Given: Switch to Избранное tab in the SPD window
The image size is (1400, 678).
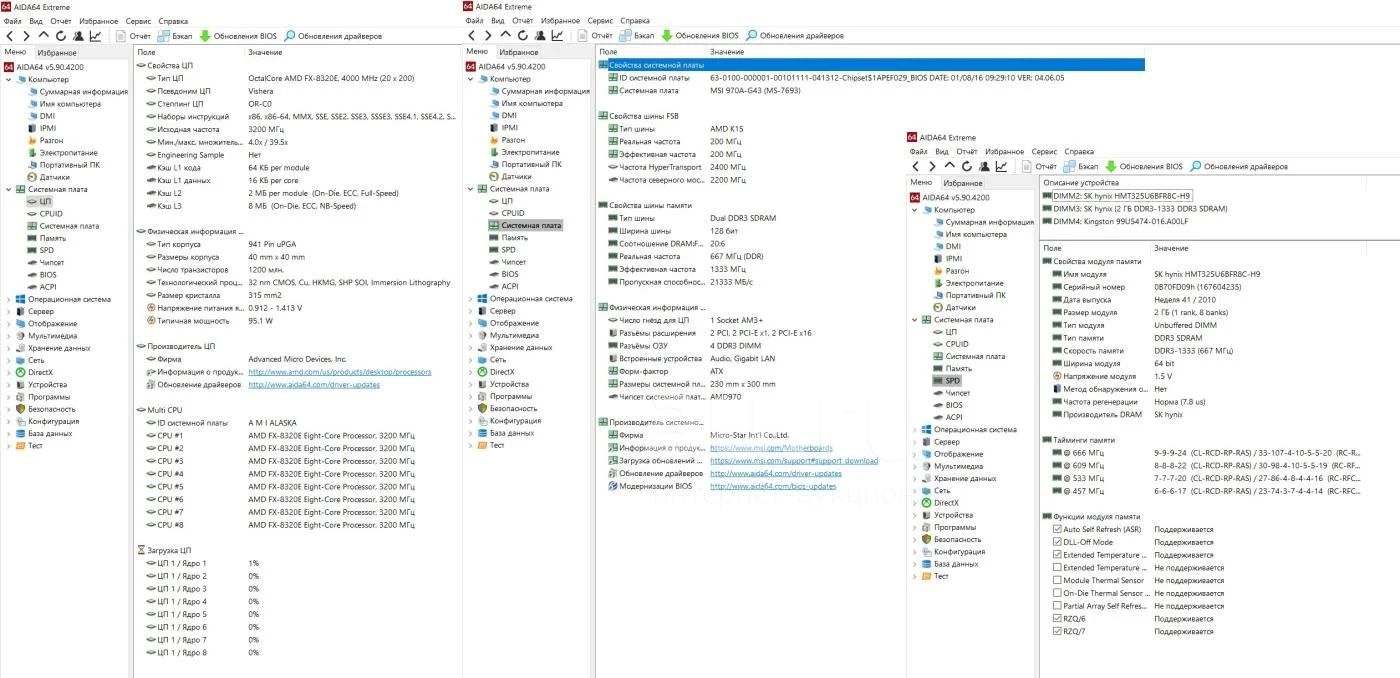Looking at the screenshot, I should [x=963, y=183].
